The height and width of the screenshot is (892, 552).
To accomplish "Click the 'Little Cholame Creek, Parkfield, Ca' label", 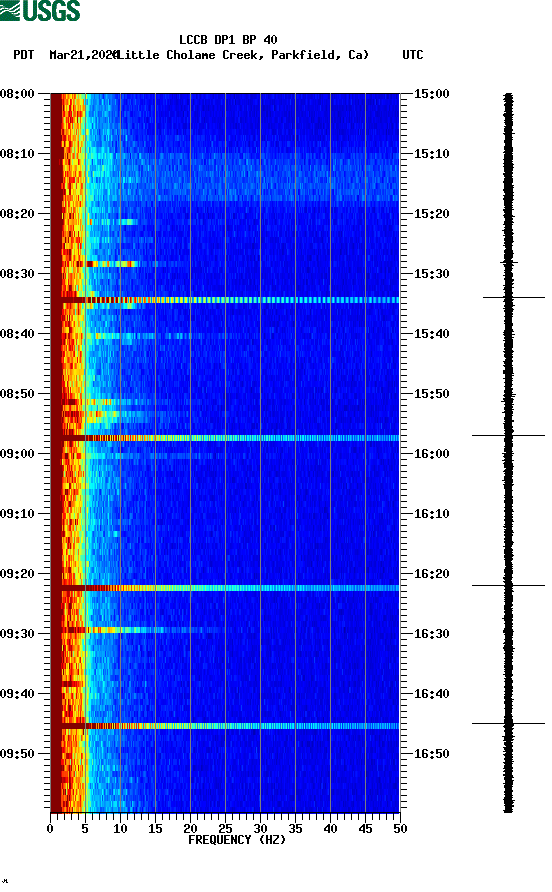I will click(243, 55).
